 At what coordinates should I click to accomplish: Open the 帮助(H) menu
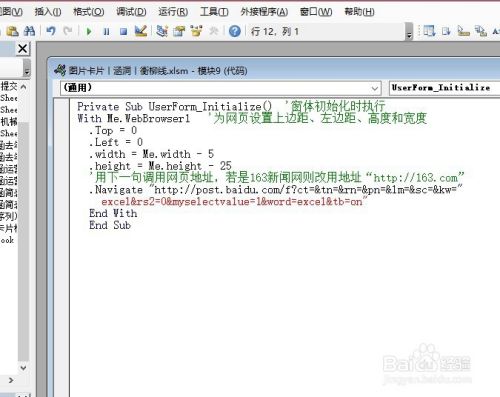(x=359, y=12)
